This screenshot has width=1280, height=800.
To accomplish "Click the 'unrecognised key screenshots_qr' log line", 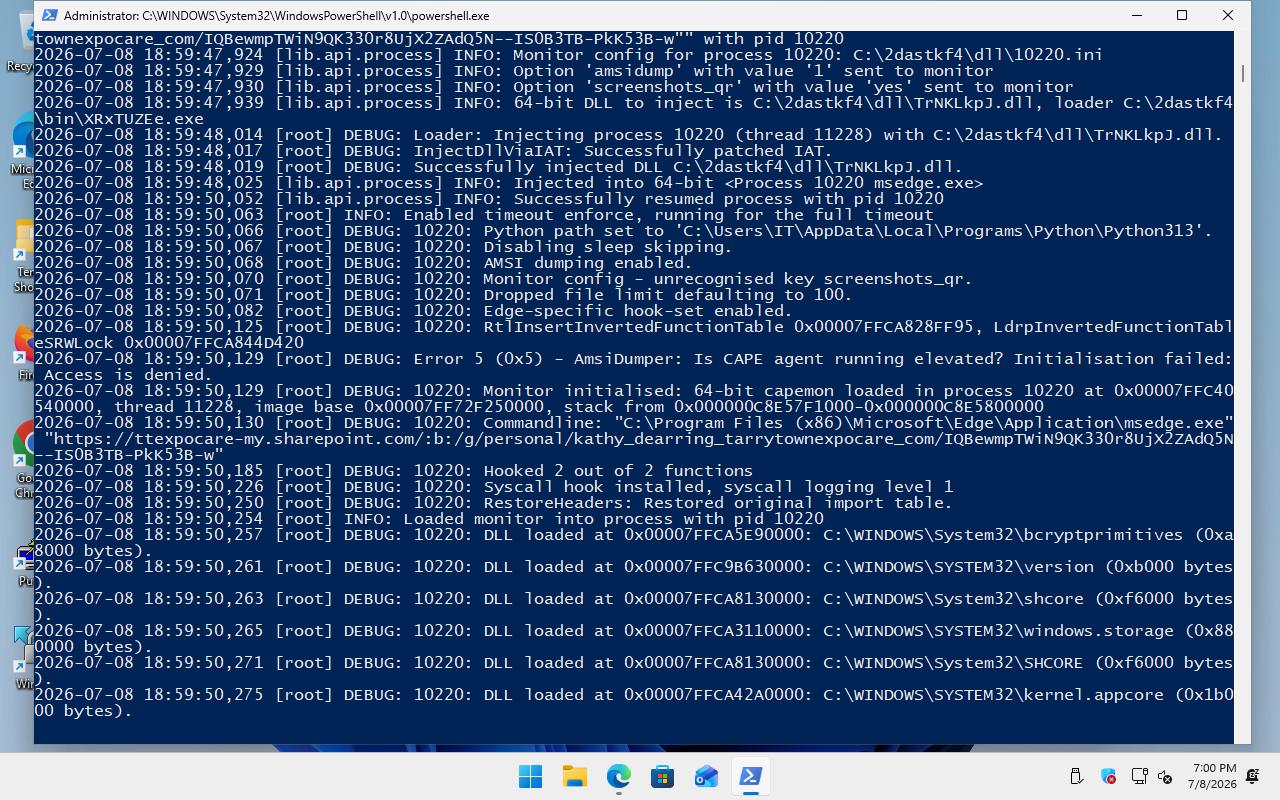I will [x=503, y=279].
